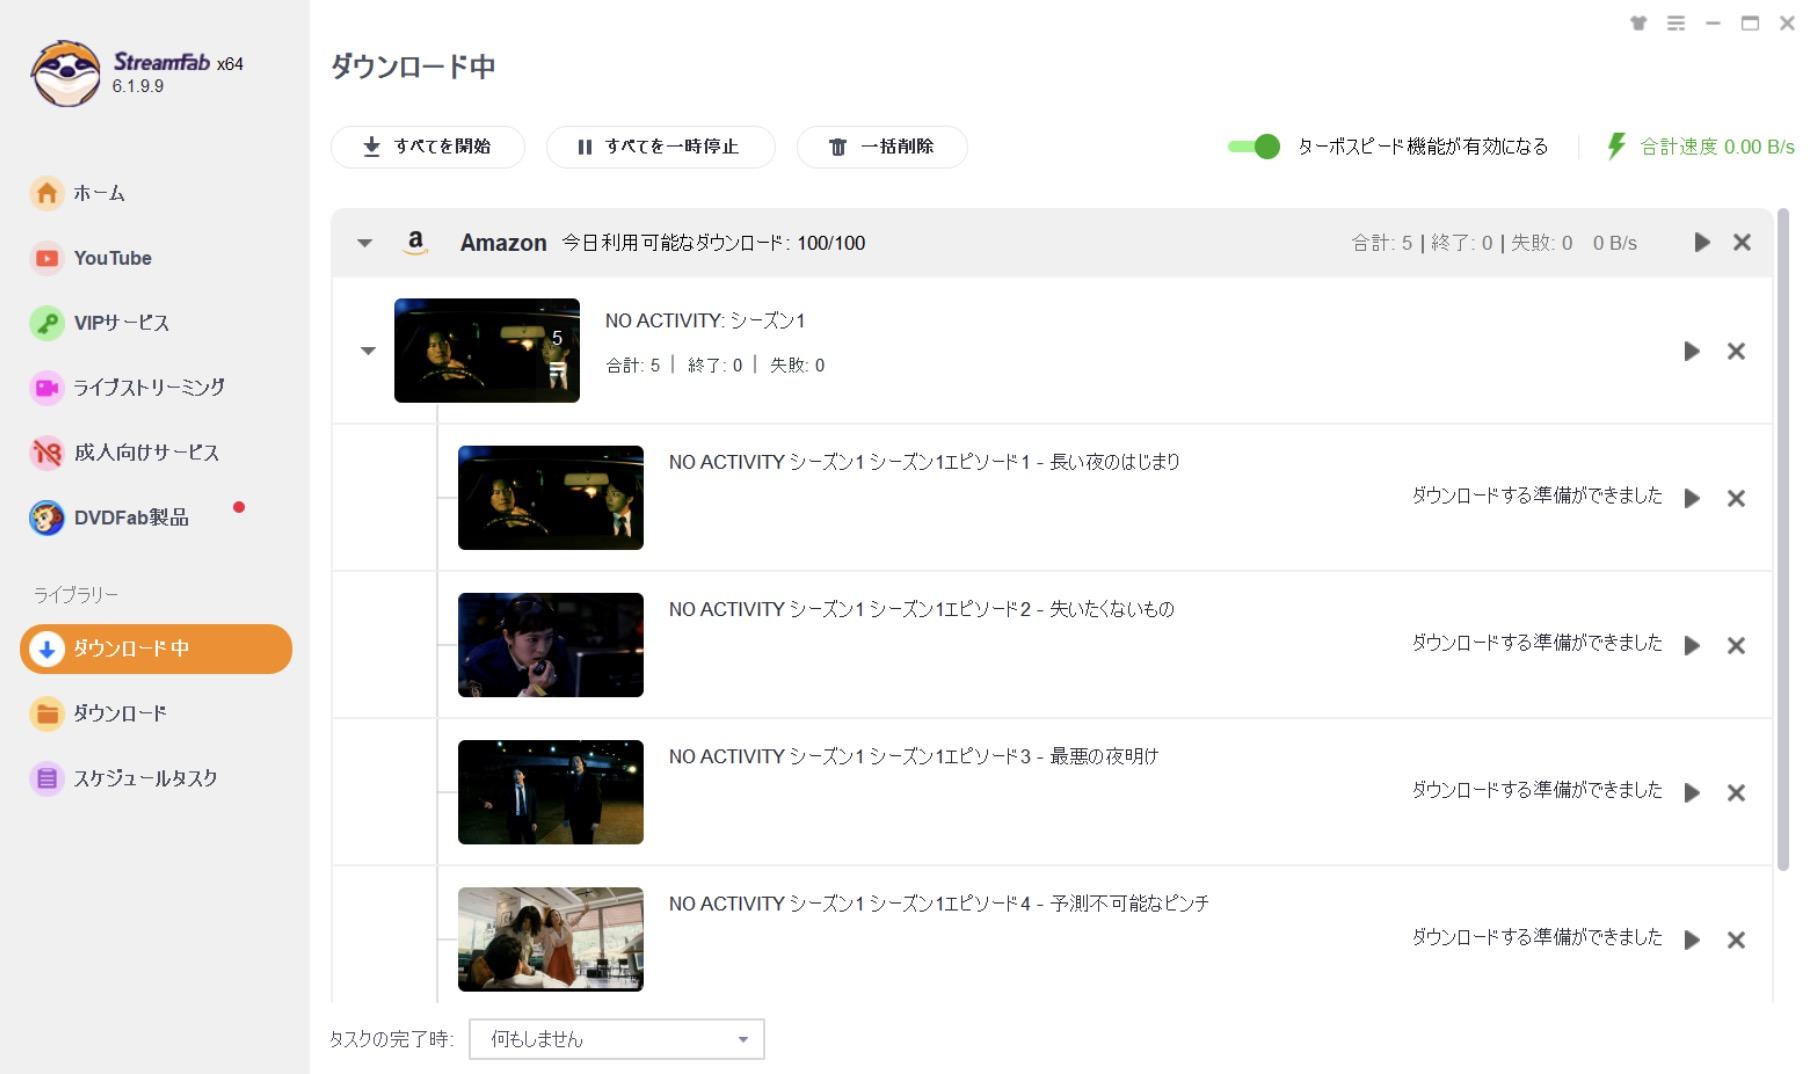Image resolution: width=1812 pixels, height=1074 pixels.
Task: Maximize the StreamFab window
Action: (x=1750, y=23)
